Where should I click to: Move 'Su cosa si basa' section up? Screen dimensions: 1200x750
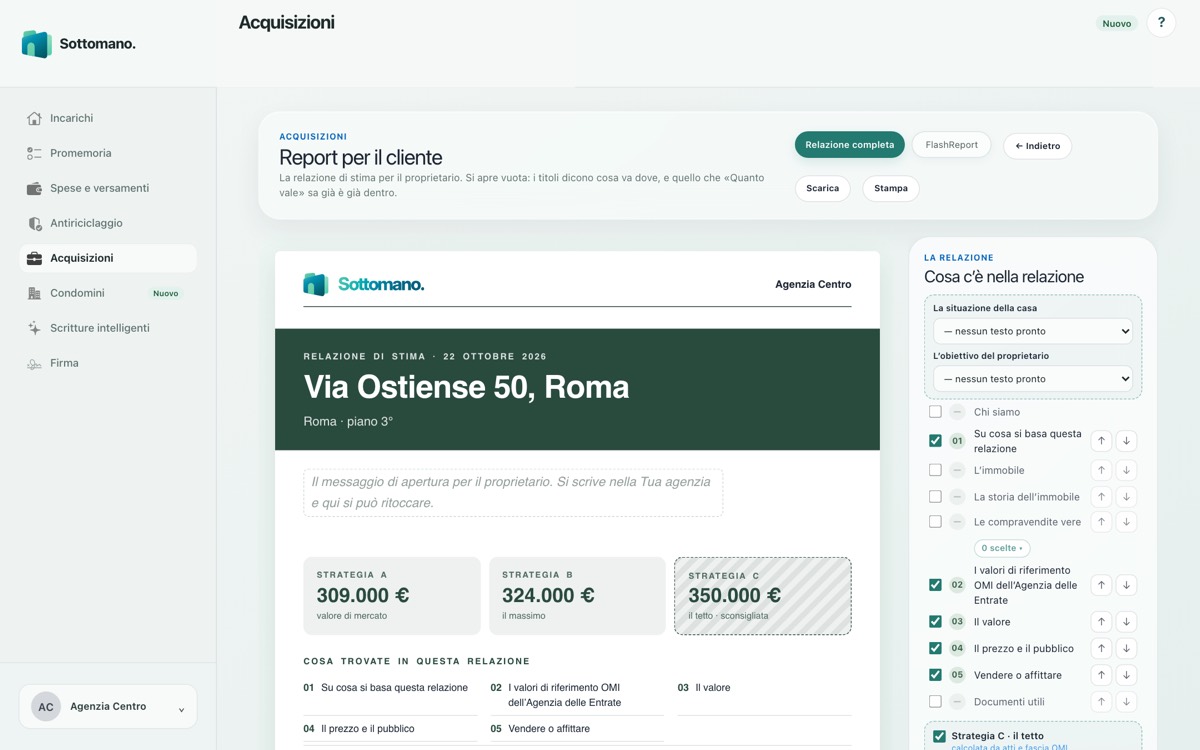coord(1101,441)
